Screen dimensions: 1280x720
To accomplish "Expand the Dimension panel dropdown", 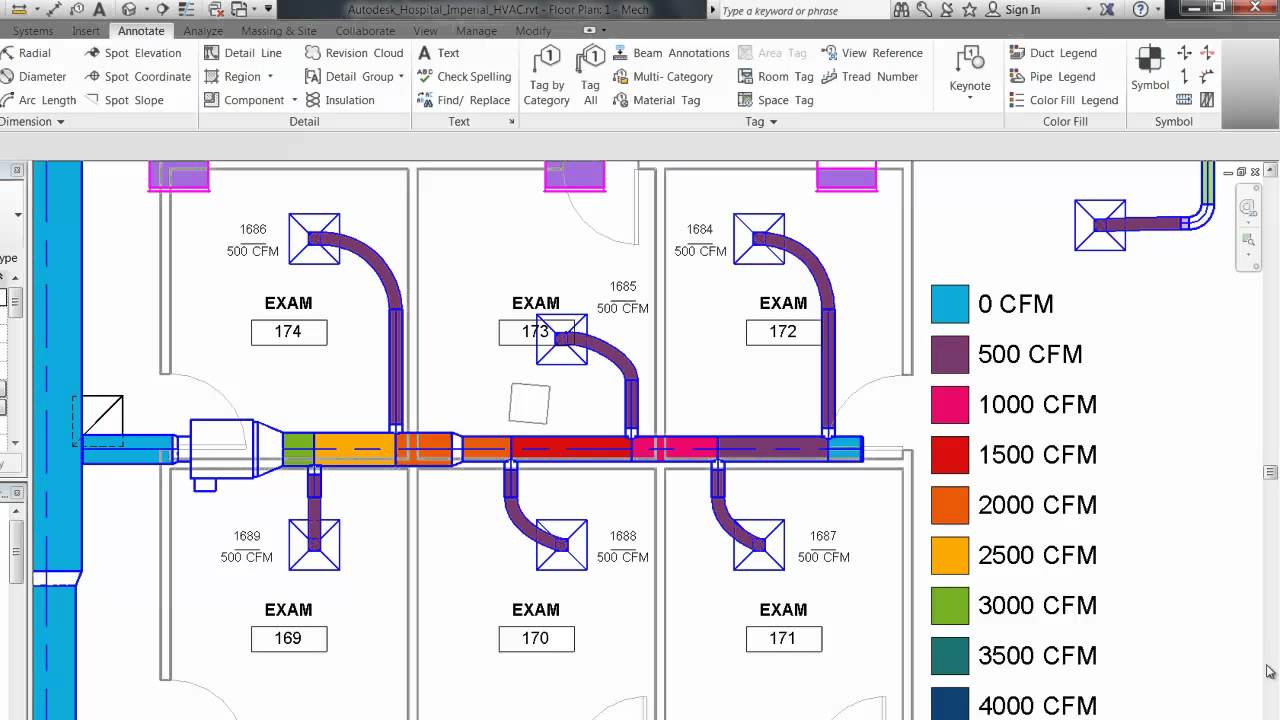I will [x=60, y=122].
